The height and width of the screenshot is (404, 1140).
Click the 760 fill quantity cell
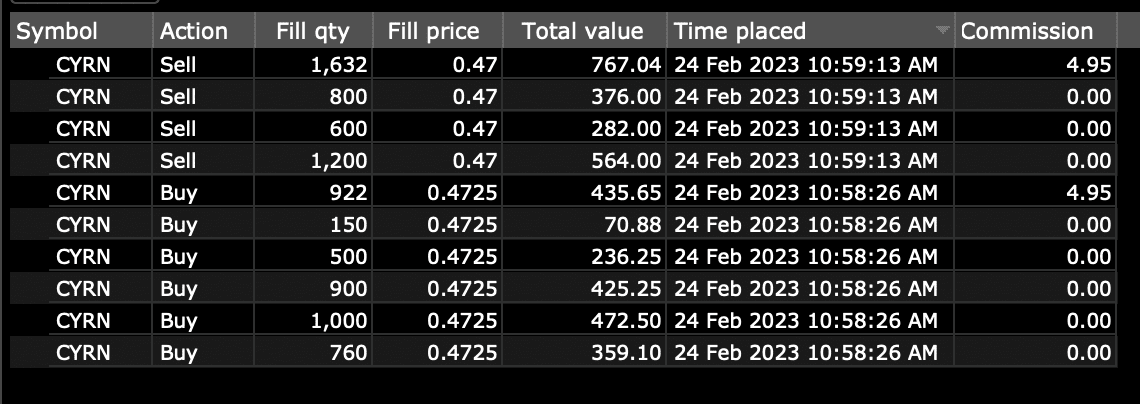(348, 353)
